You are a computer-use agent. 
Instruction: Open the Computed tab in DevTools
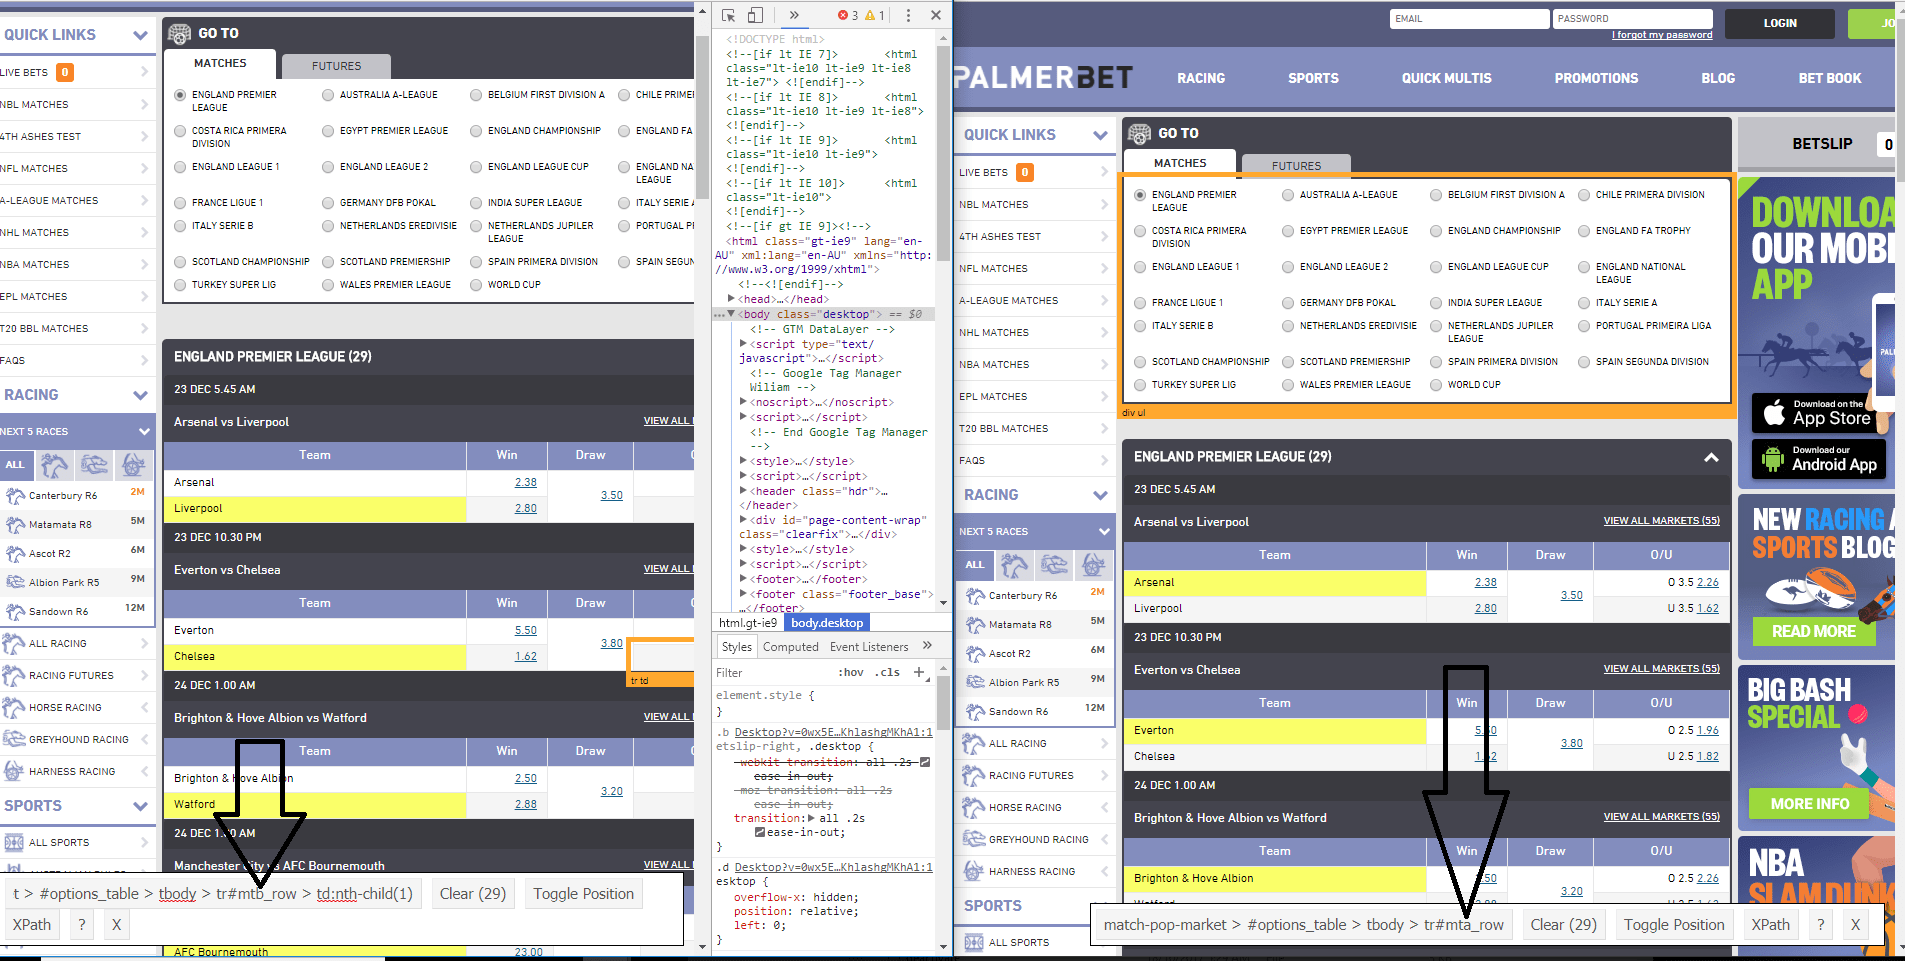coord(791,647)
